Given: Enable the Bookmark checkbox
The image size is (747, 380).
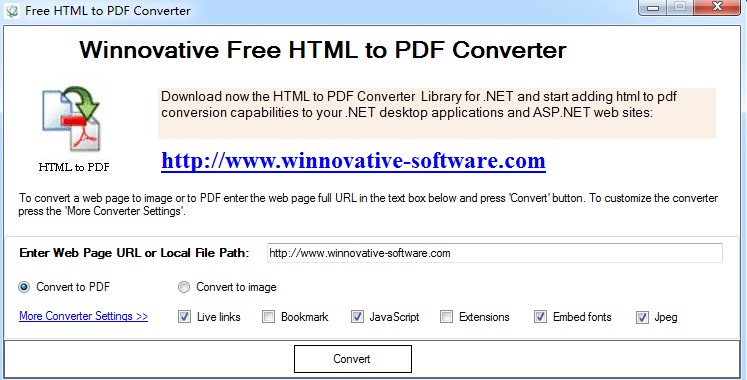Looking at the screenshot, I should tap(269, 317).
